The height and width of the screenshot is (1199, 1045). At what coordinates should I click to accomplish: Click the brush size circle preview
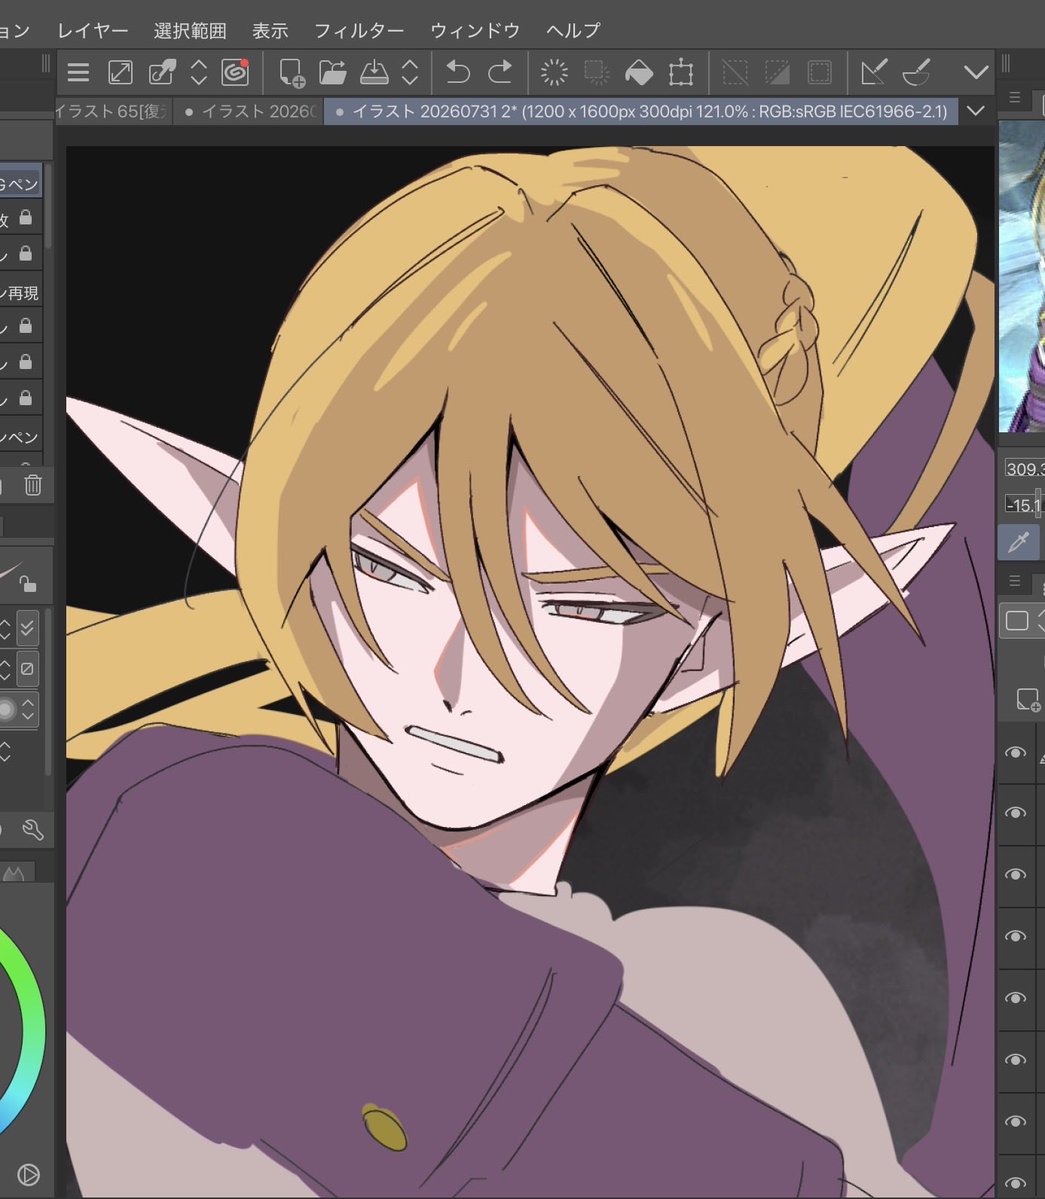(x=6, y=710)
